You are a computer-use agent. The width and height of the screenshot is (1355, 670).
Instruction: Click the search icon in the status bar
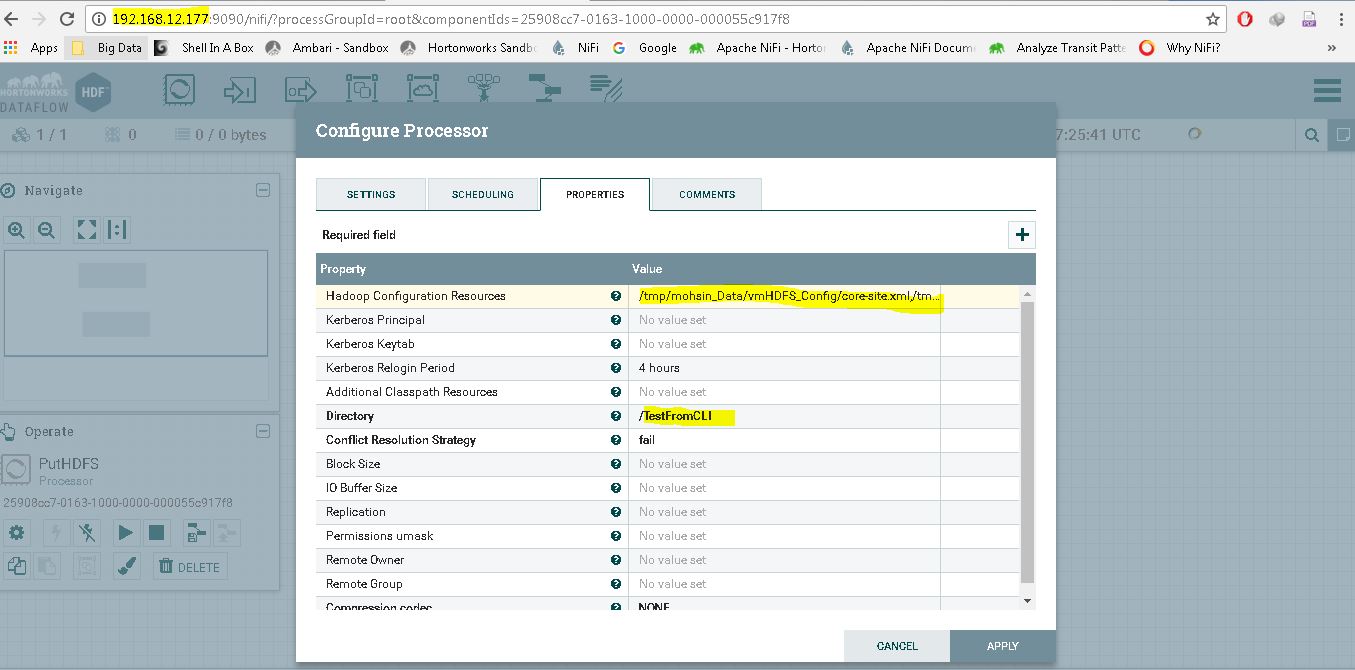1311,133
